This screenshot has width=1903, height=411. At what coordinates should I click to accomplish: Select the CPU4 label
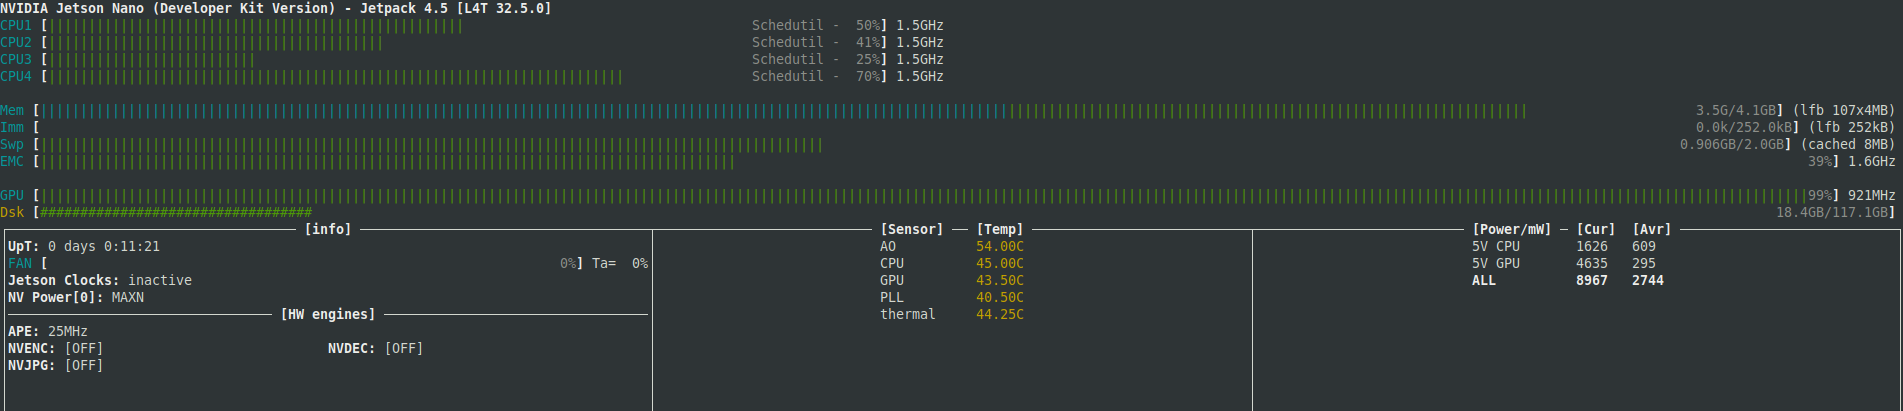point(16,77)
